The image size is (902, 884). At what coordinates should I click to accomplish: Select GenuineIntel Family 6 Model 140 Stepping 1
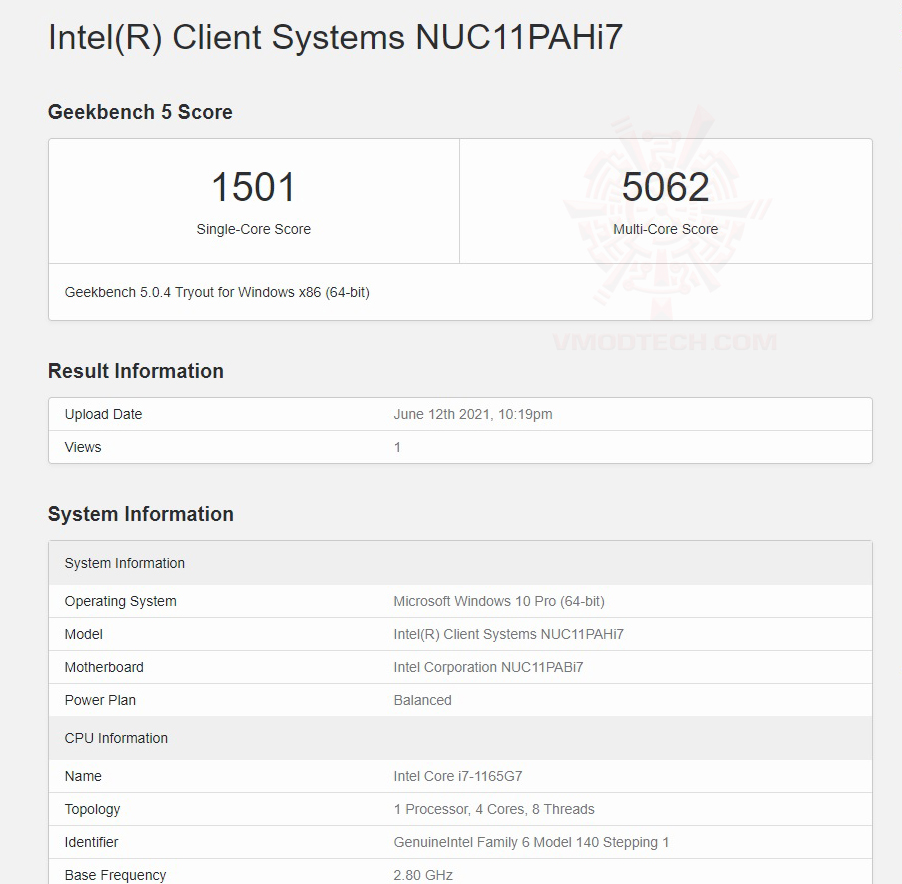point(532,842)
